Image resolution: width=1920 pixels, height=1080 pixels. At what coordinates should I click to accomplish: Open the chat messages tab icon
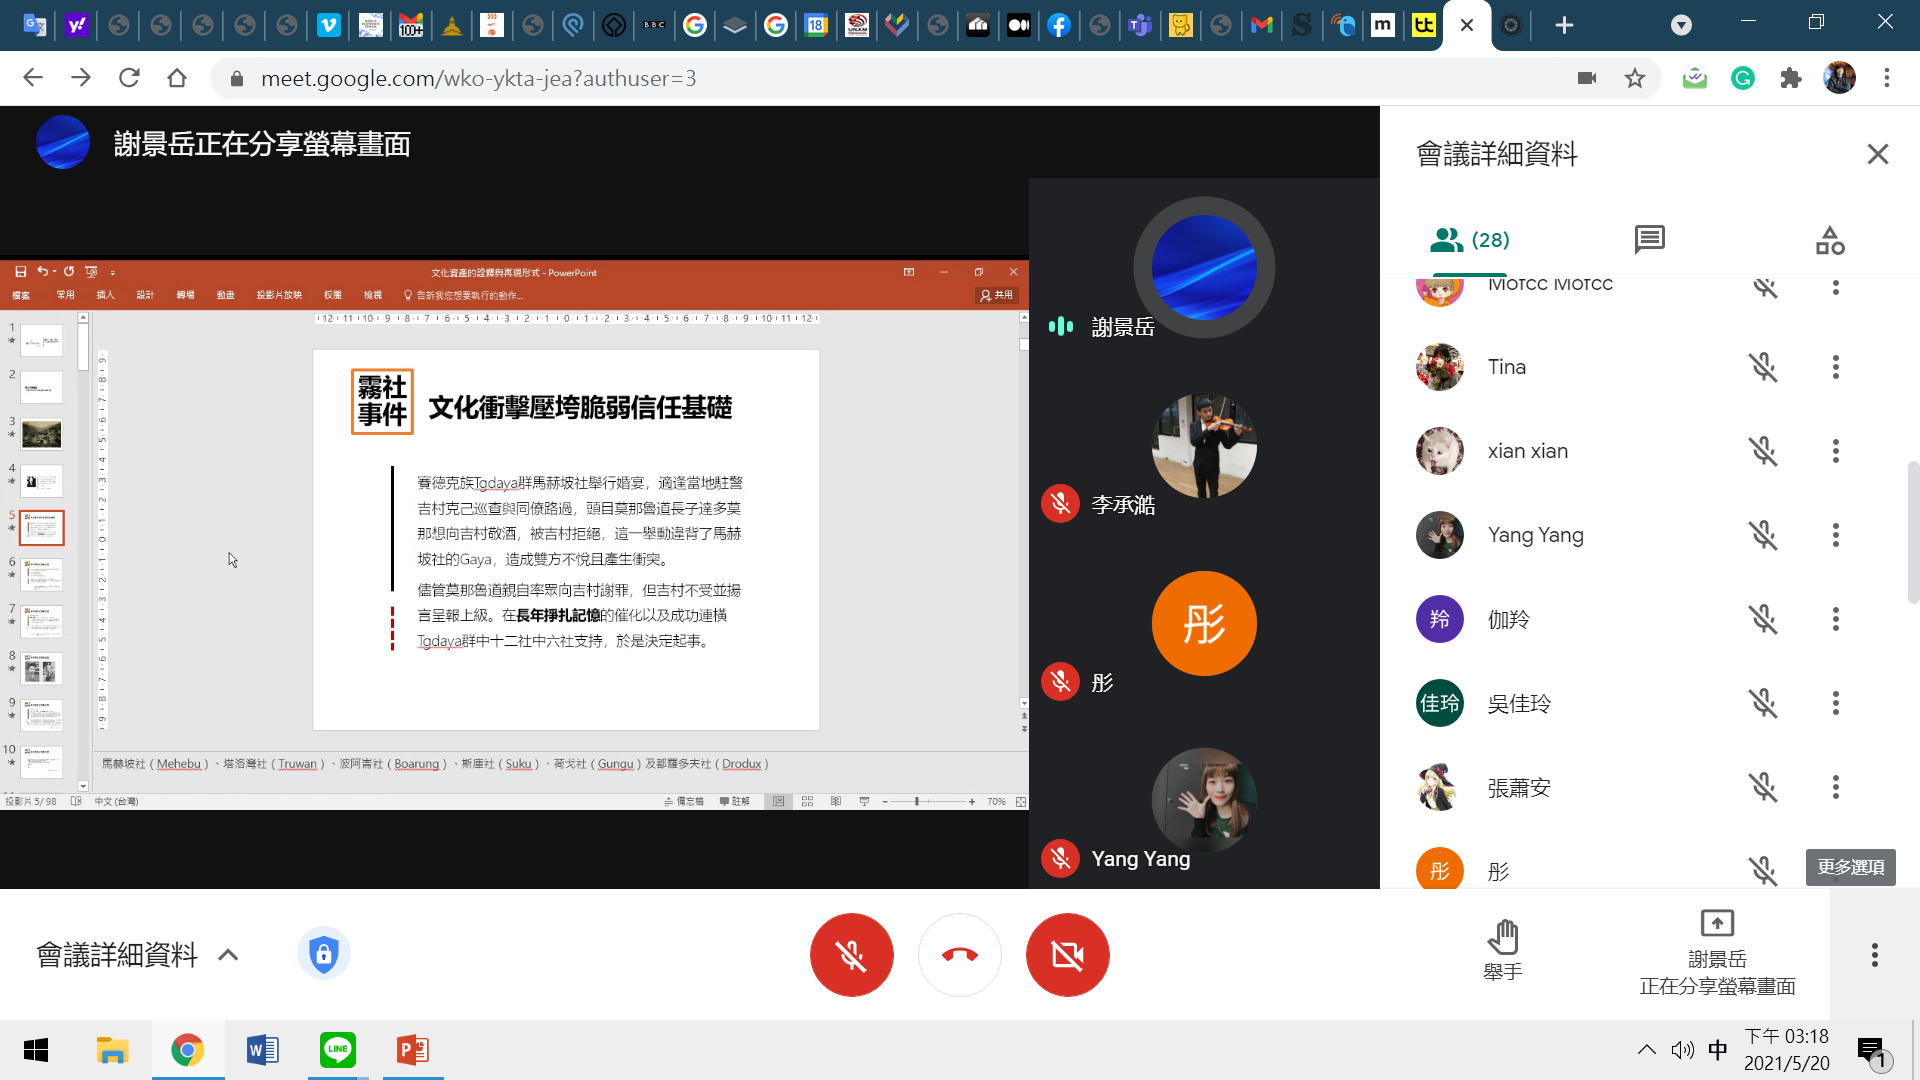[x=1649, y=240]
